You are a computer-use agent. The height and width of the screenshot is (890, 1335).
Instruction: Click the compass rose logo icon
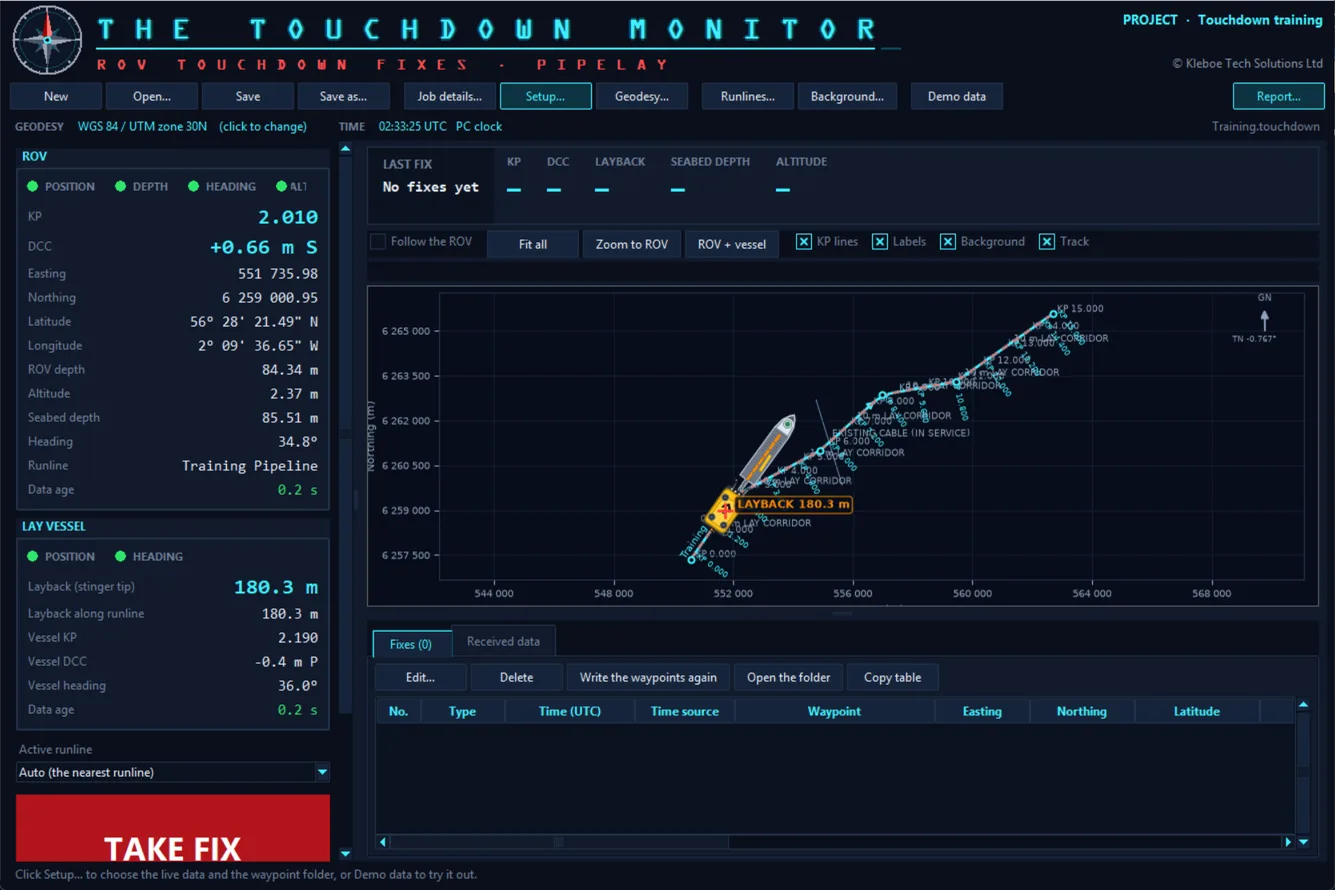(x=46, y=39)
